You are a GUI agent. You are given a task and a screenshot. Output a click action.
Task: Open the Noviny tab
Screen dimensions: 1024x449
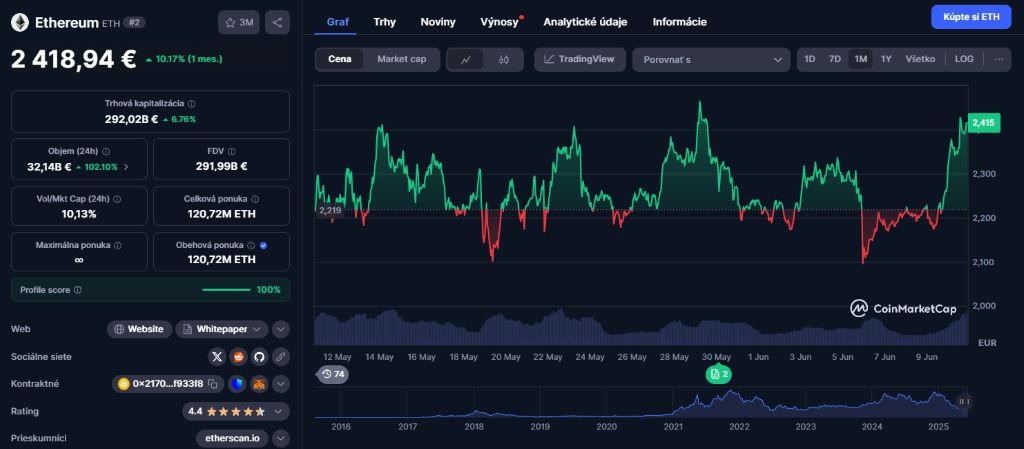click(x=438, y=21)
